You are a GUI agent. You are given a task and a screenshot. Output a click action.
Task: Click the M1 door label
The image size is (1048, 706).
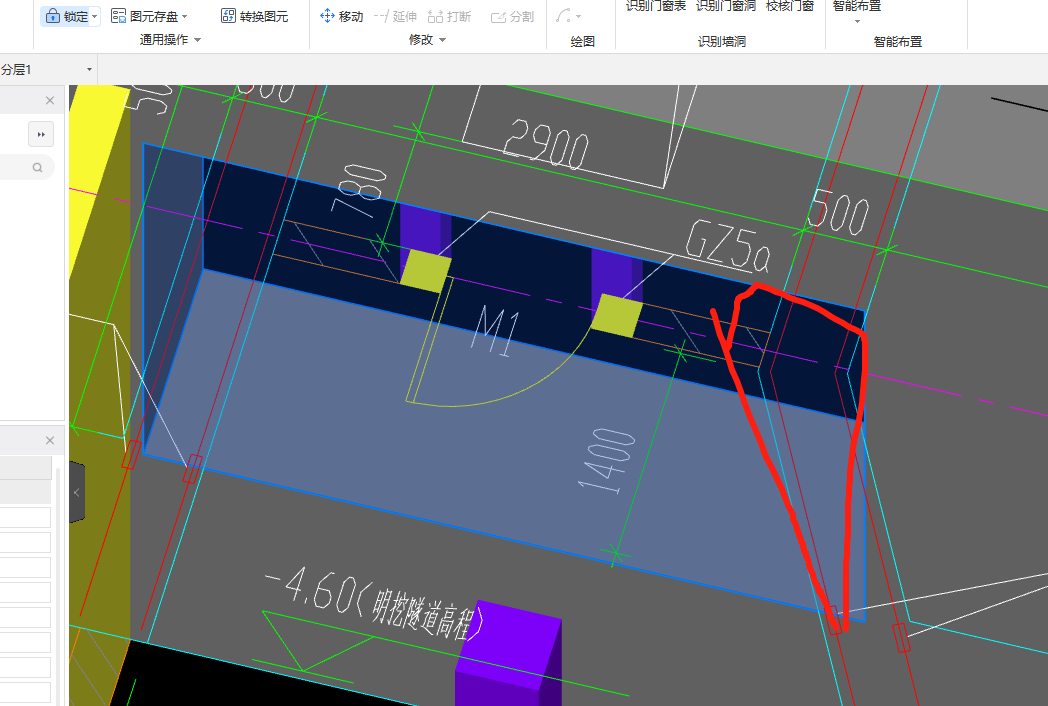(x=496, y=331)
